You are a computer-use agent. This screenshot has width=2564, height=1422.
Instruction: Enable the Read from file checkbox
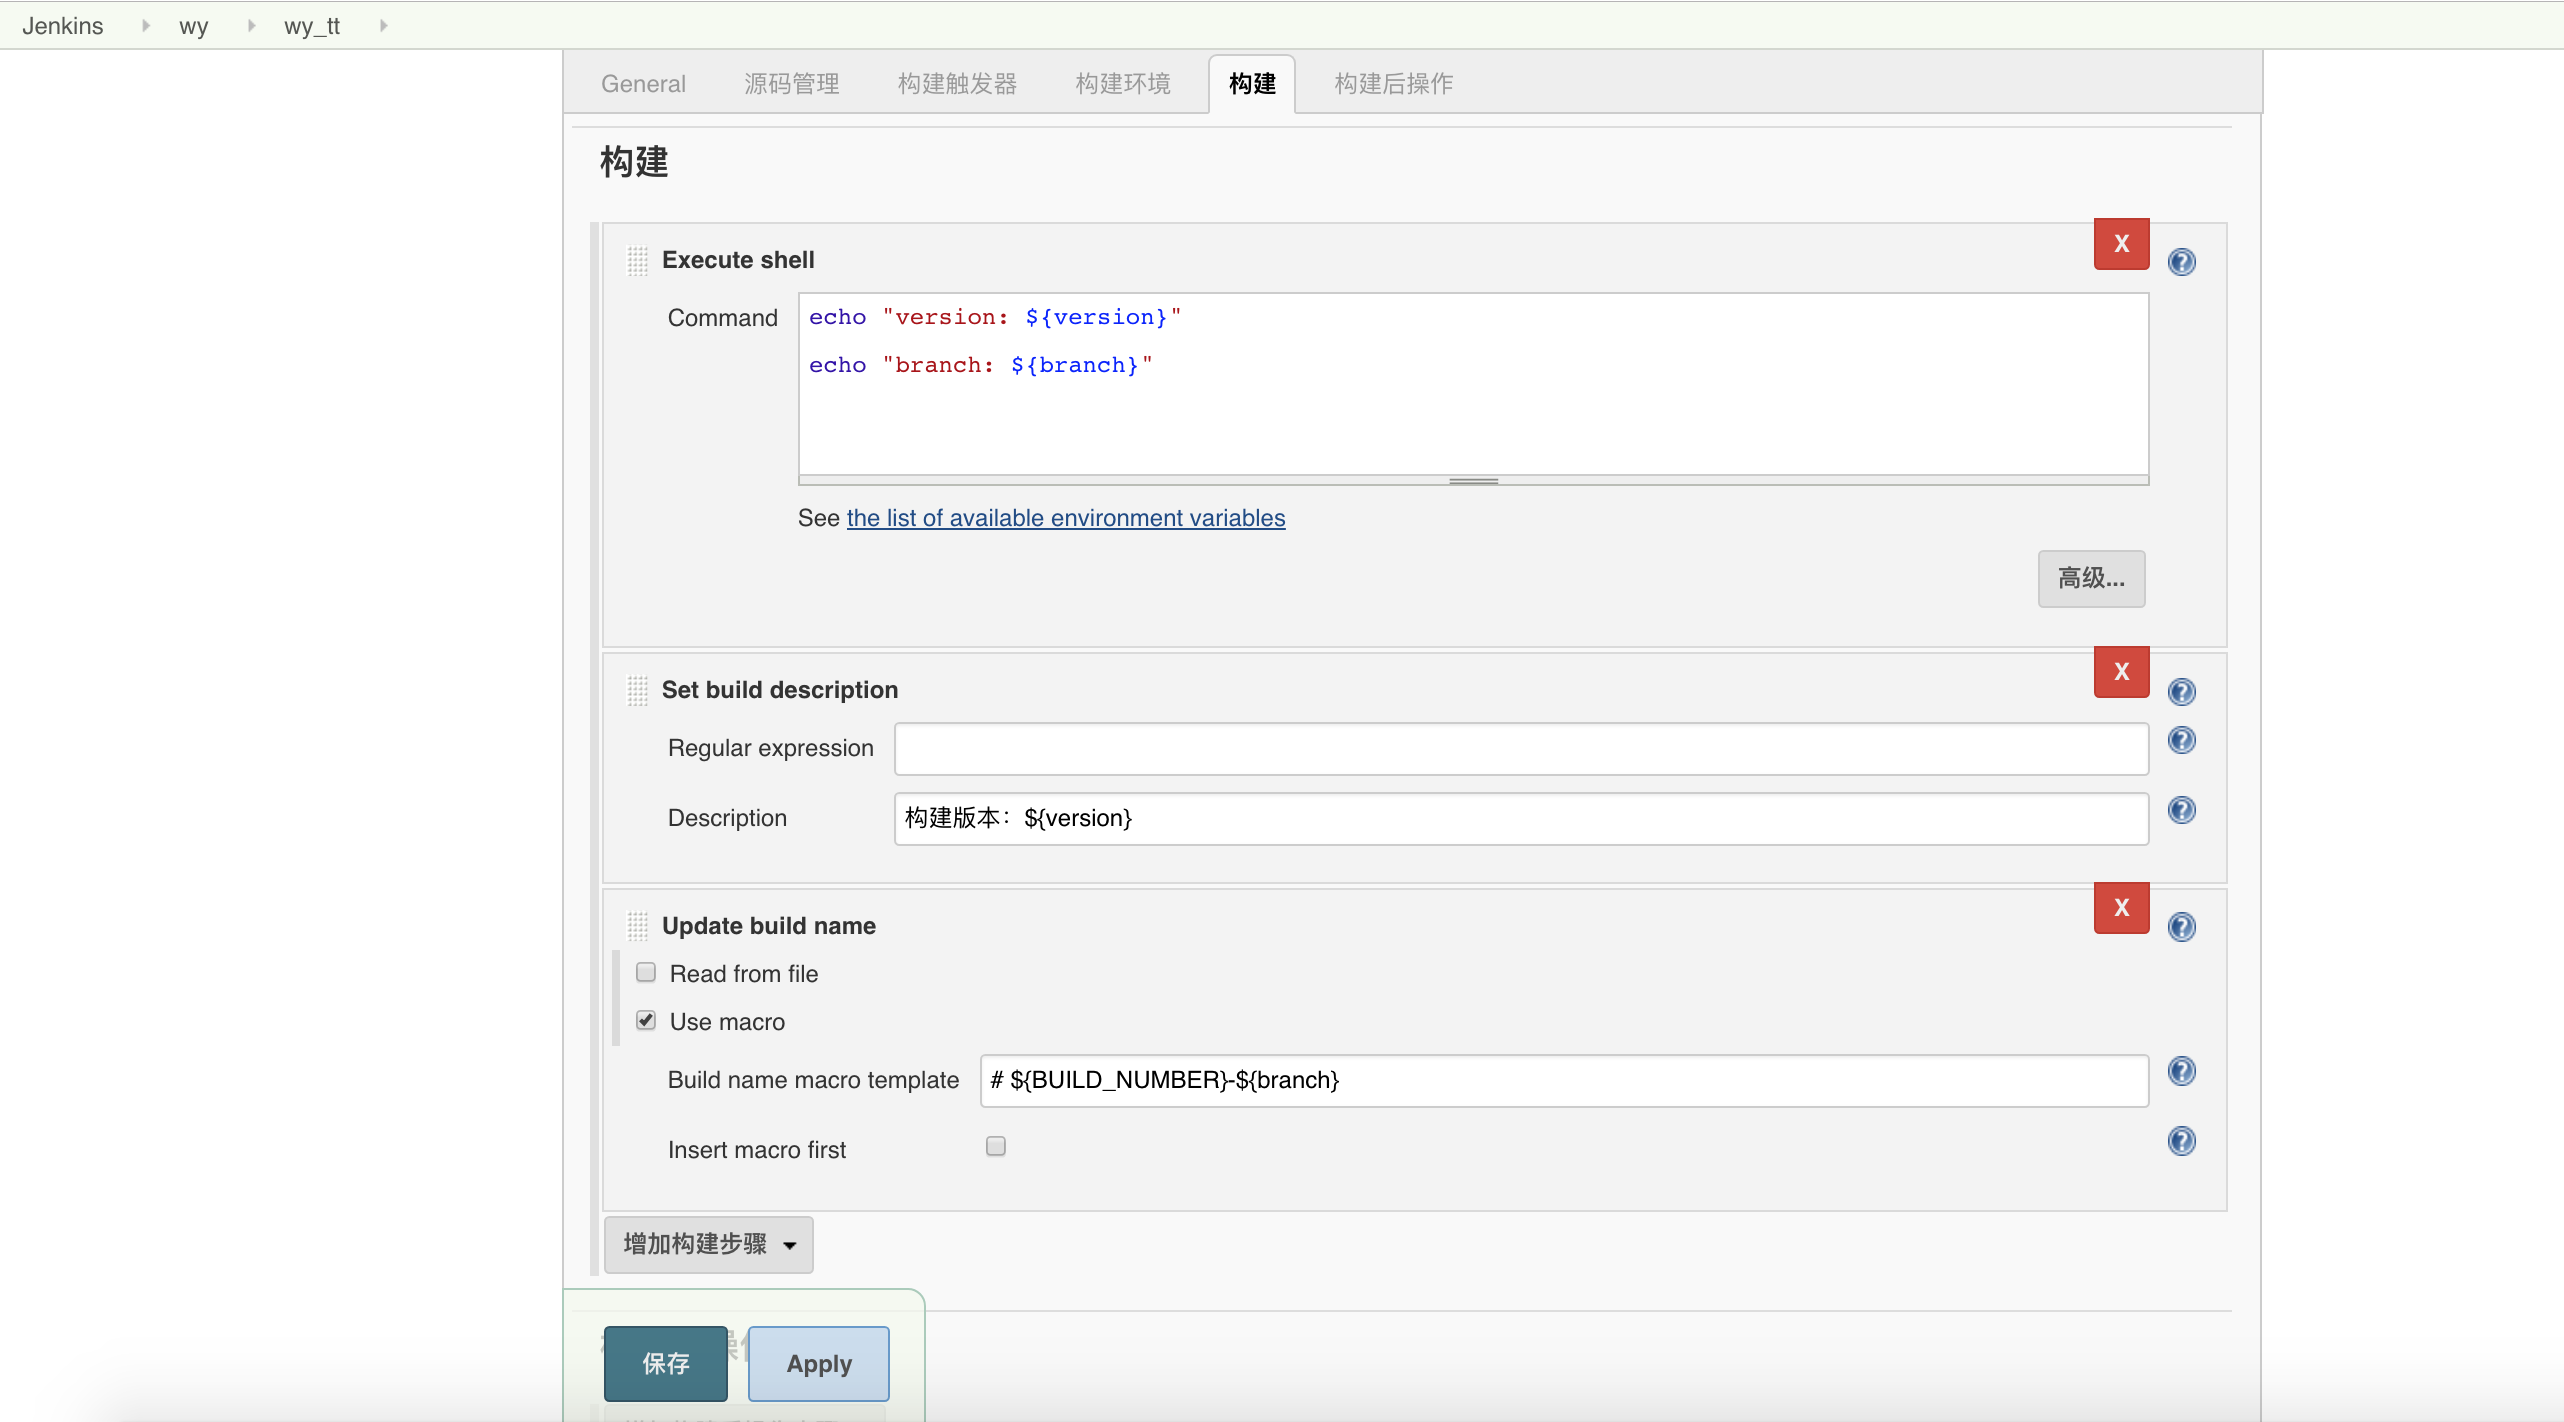pos(646,971)
